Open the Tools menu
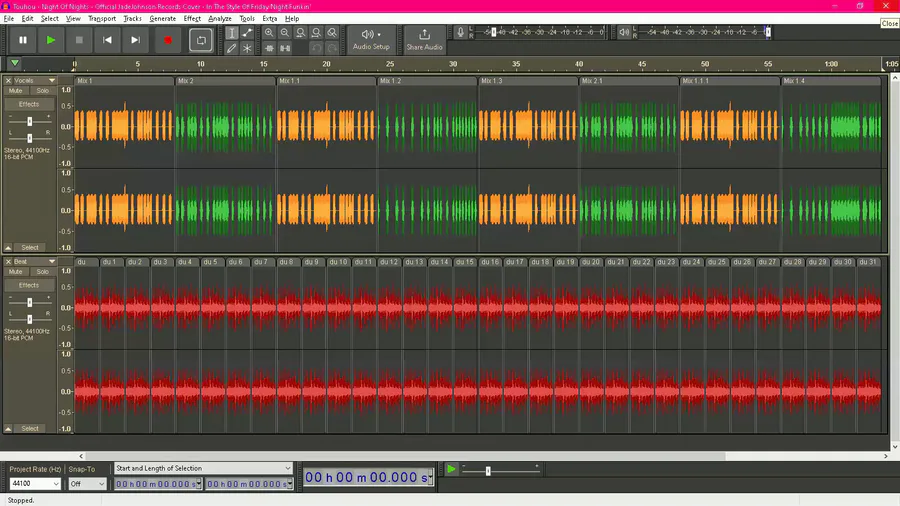The width and height of the screenshot is (900, 506). click(247, 18)
